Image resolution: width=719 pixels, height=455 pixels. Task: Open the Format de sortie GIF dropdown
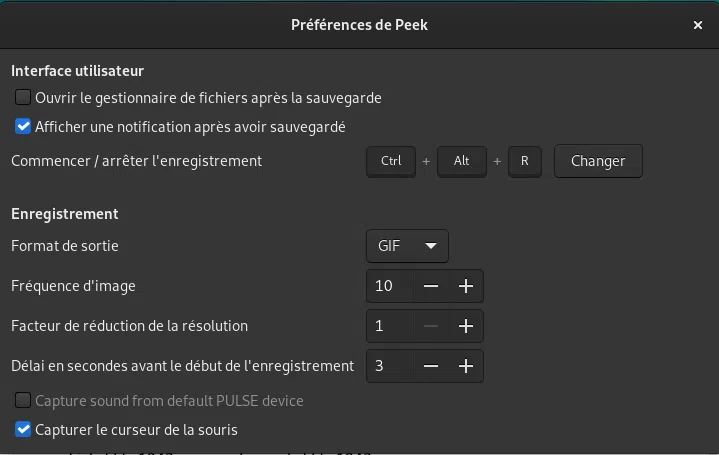pyautogui.click(x=407, y=245)
